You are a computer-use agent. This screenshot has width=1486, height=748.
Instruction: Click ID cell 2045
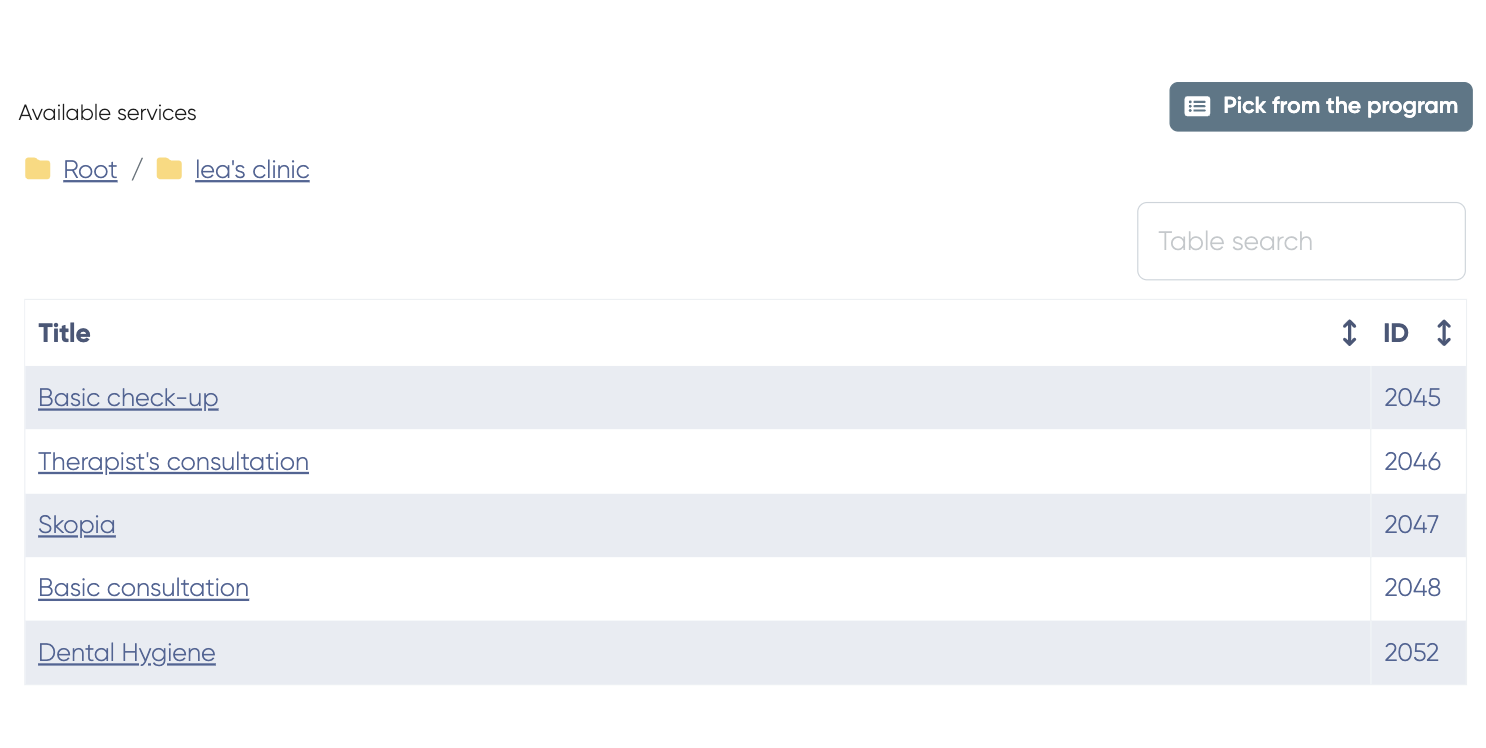(x=1412, y=398)
